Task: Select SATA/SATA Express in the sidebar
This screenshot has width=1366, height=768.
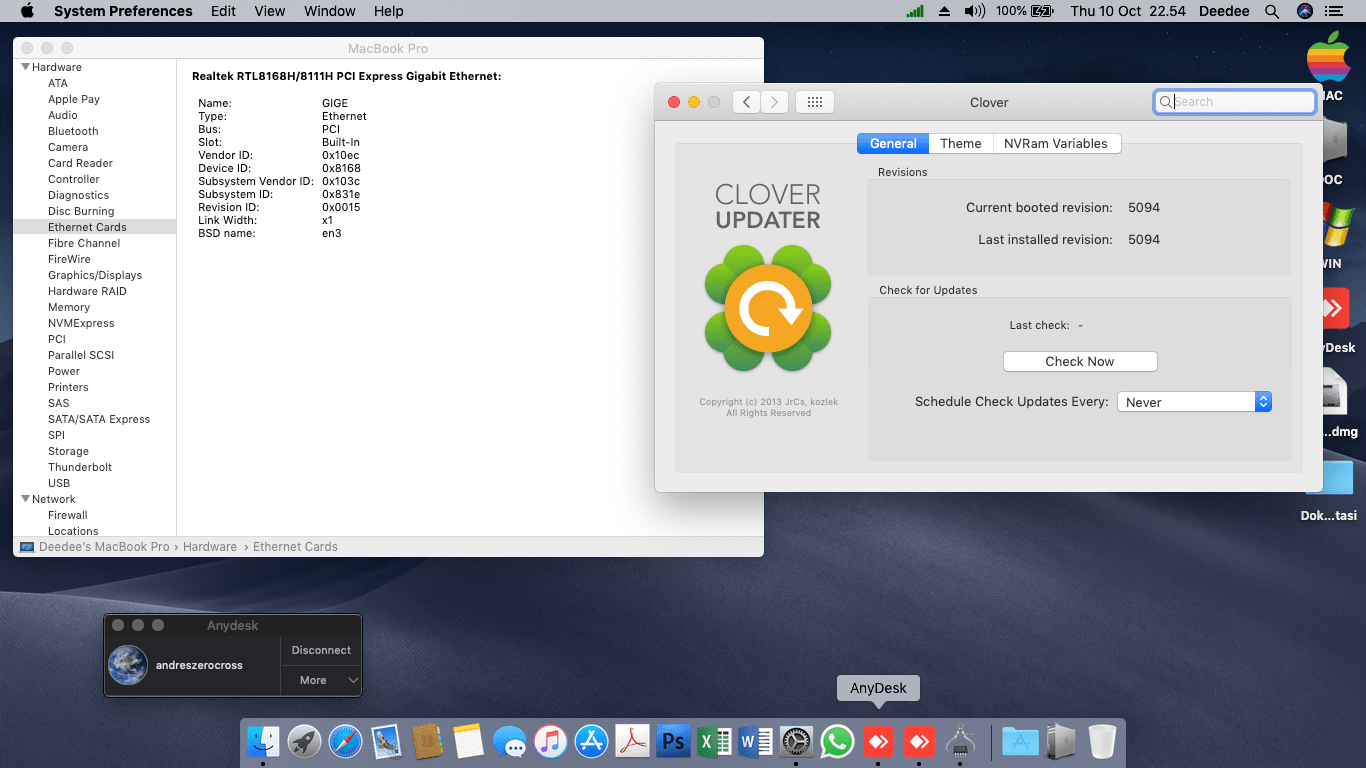Action: coord(99,419)
